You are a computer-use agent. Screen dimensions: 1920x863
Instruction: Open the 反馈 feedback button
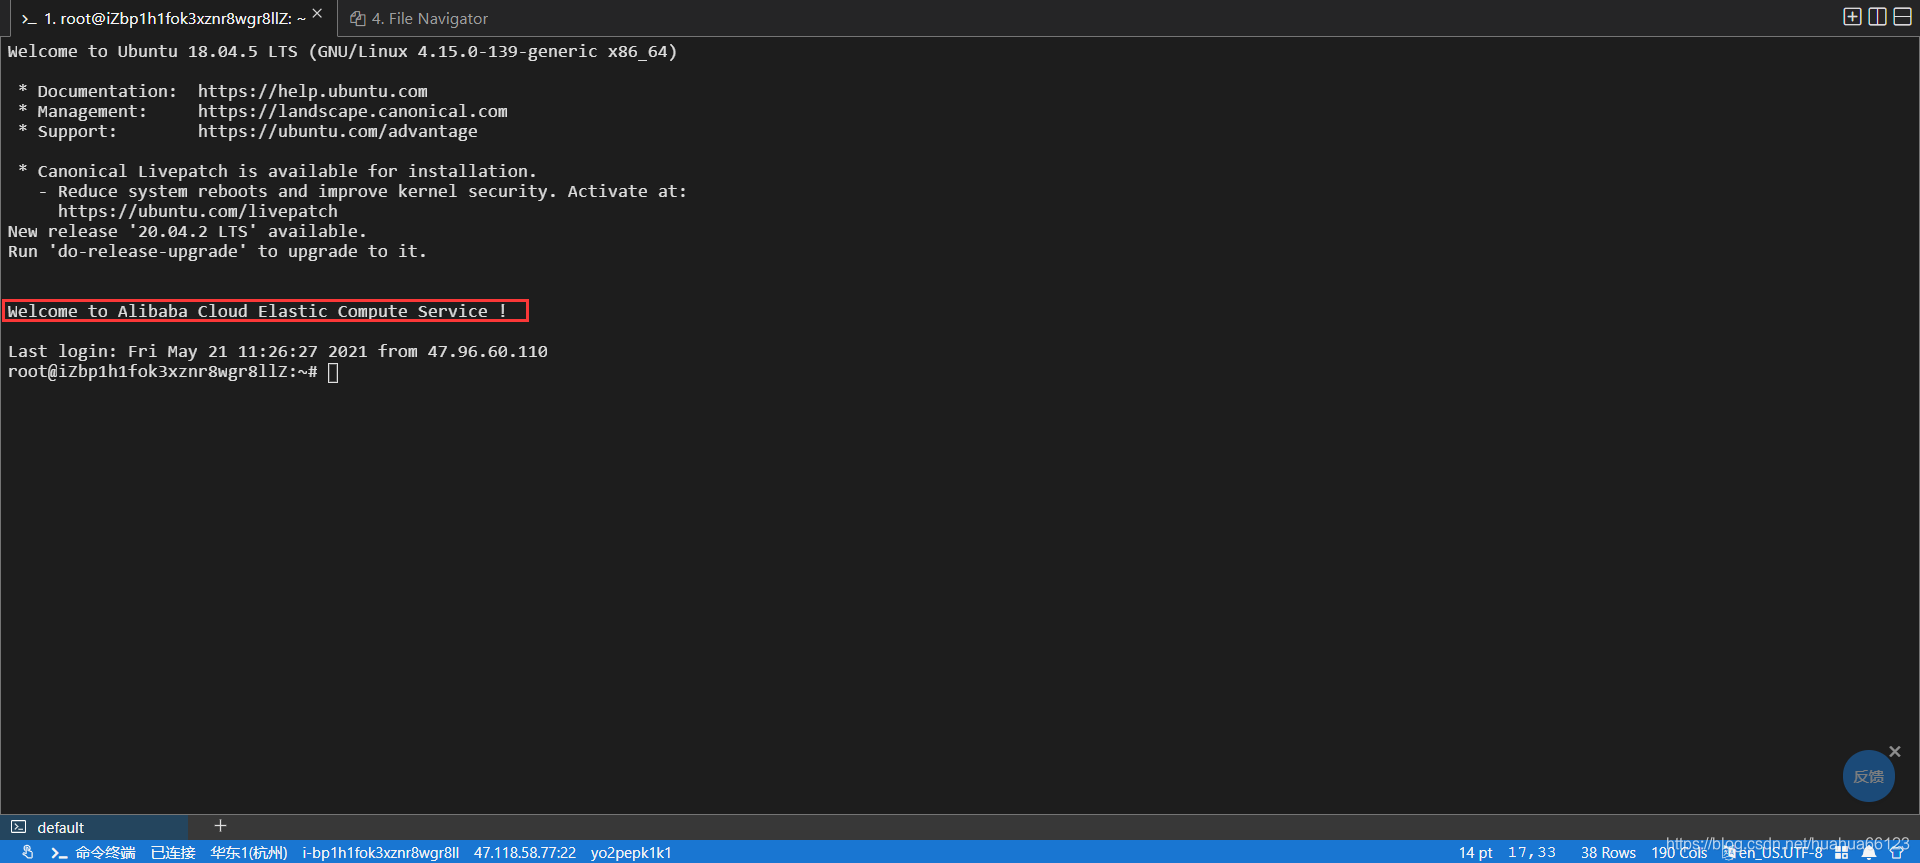coord(1868,776)
